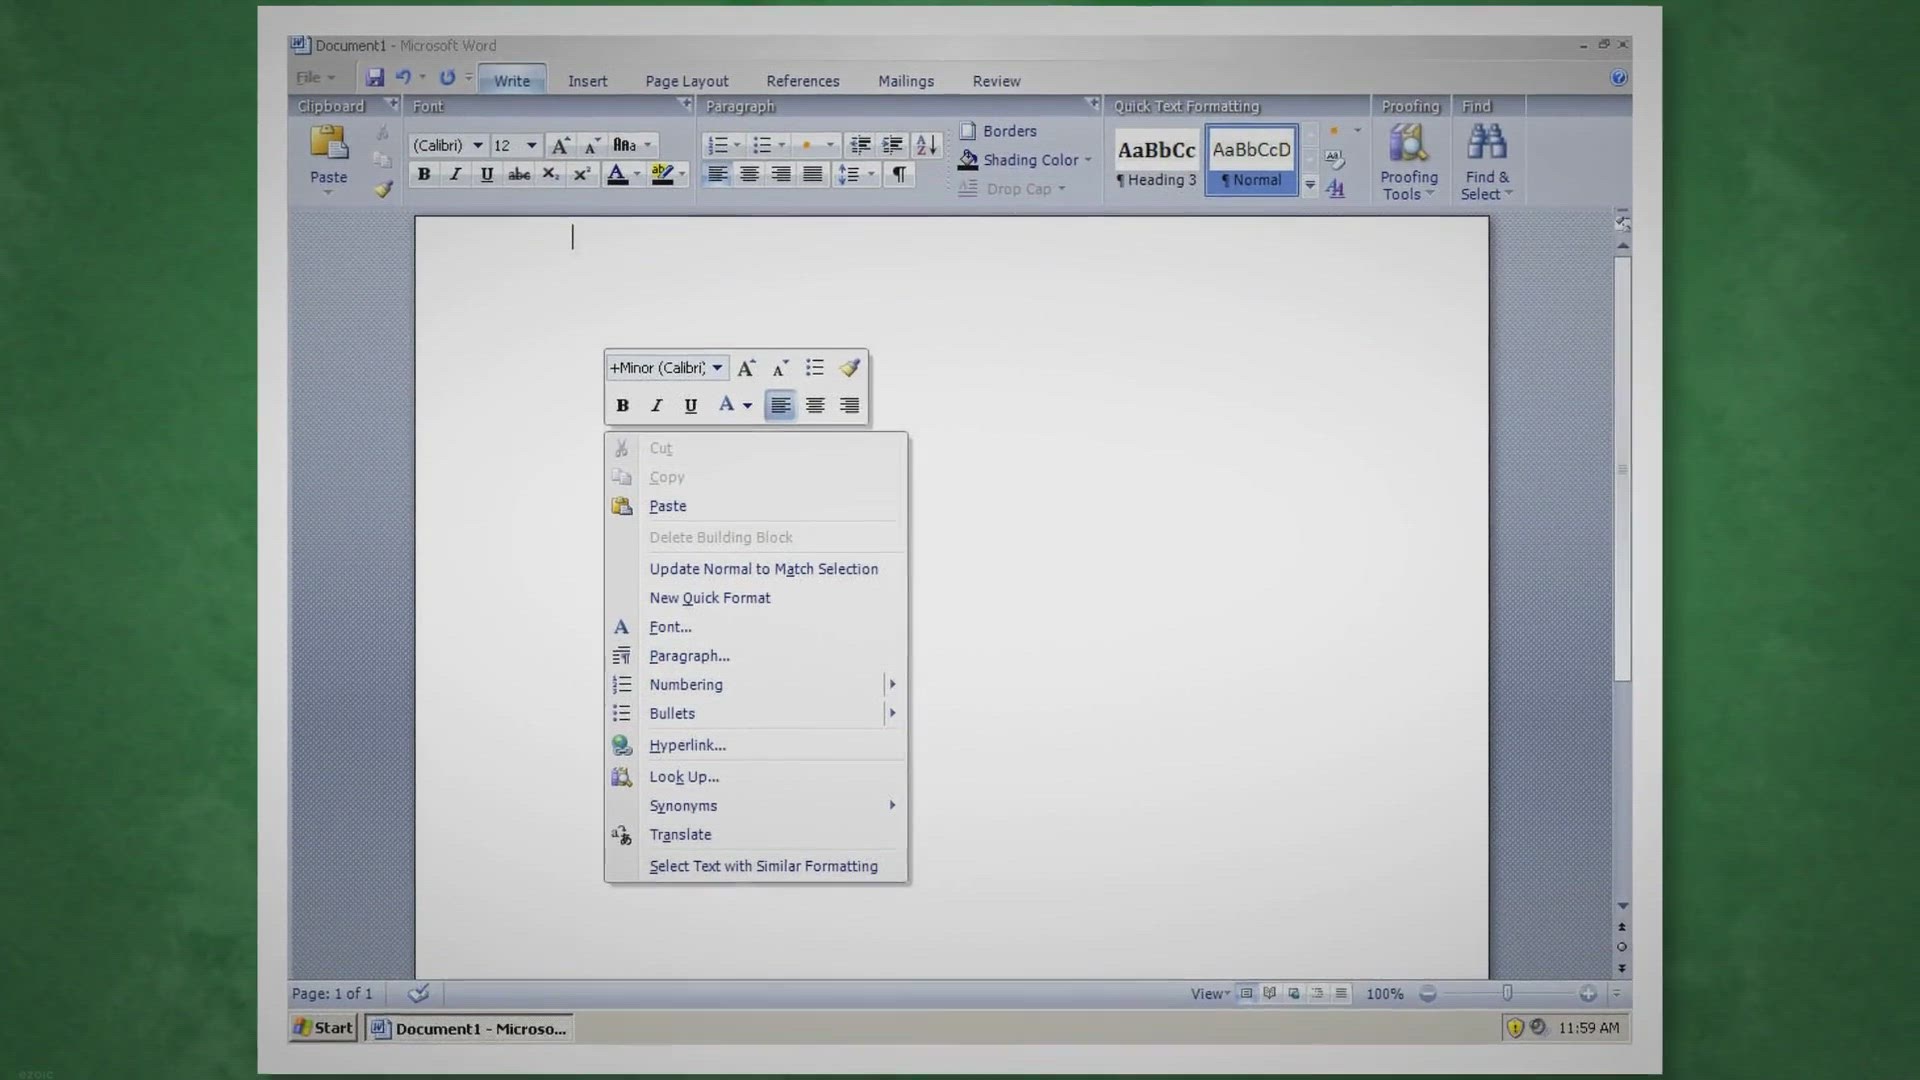Click Superscript icon in Font group
The height and width of the screenshot is (1080, 1920).
click(x=581, y=174)
